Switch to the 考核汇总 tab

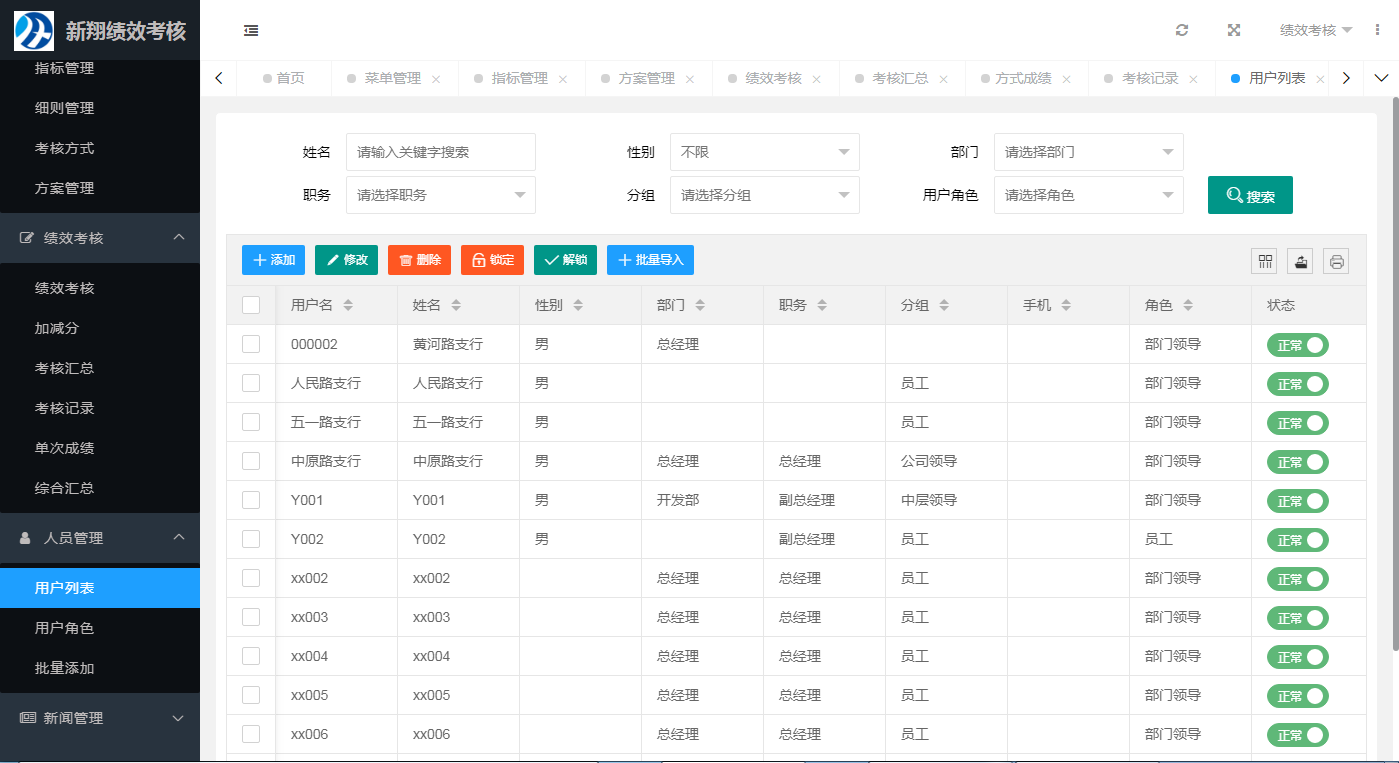coord(899,78)
